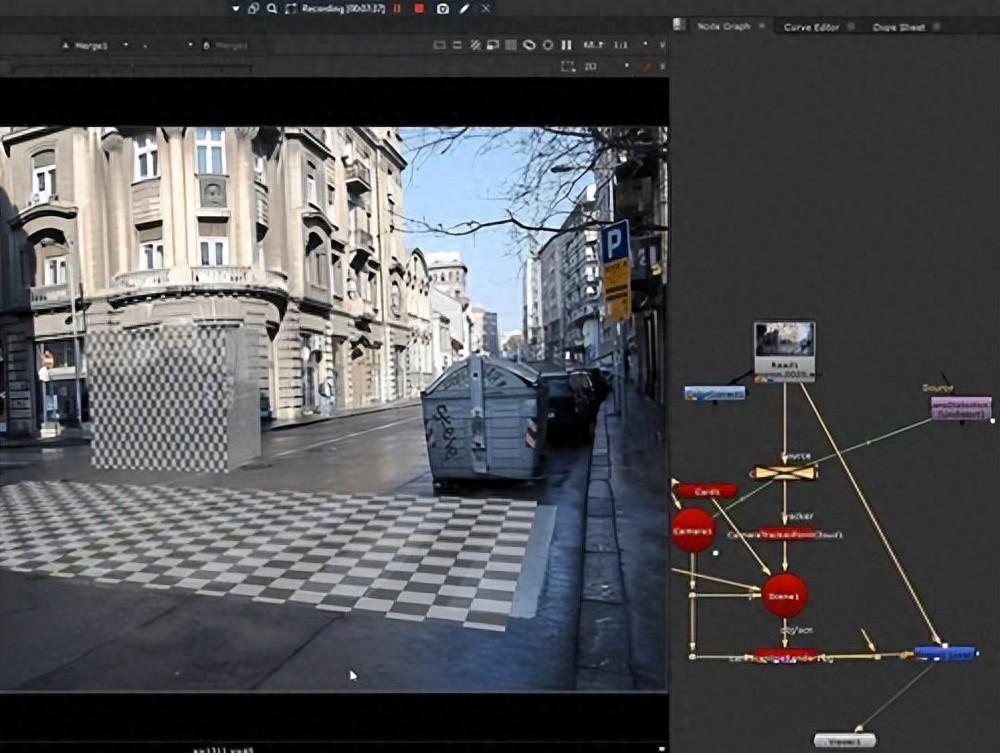Switch to the Dope Sheet tab
1000x753 pixels.
pyautogui.click(x=898, y=27)
